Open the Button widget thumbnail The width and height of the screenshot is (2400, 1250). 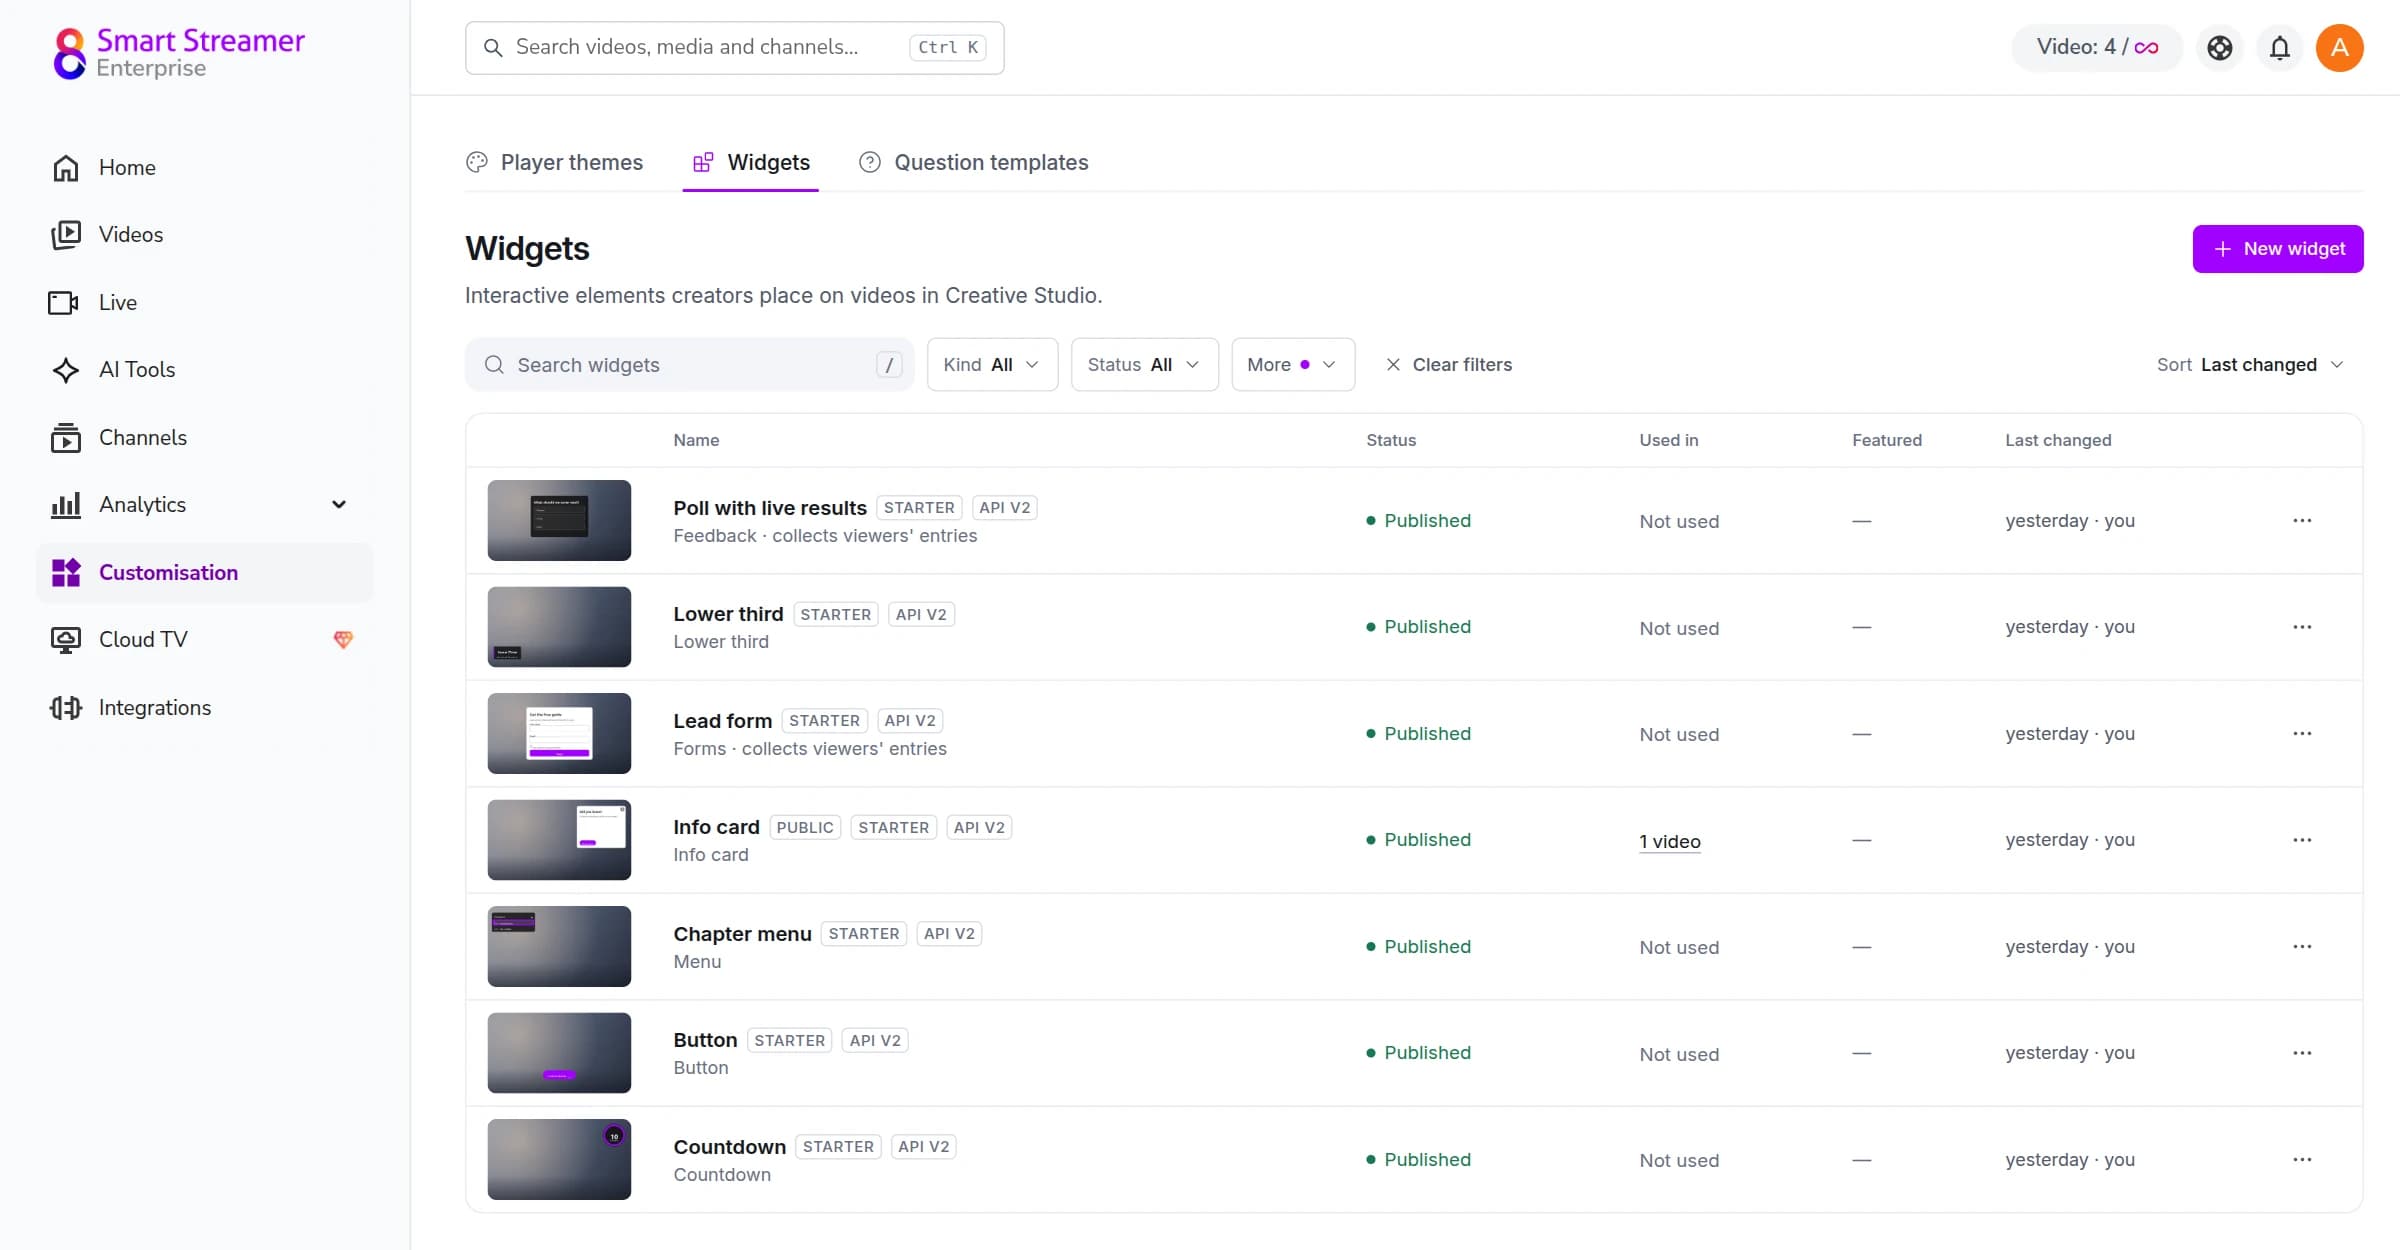click(559, 1052)
